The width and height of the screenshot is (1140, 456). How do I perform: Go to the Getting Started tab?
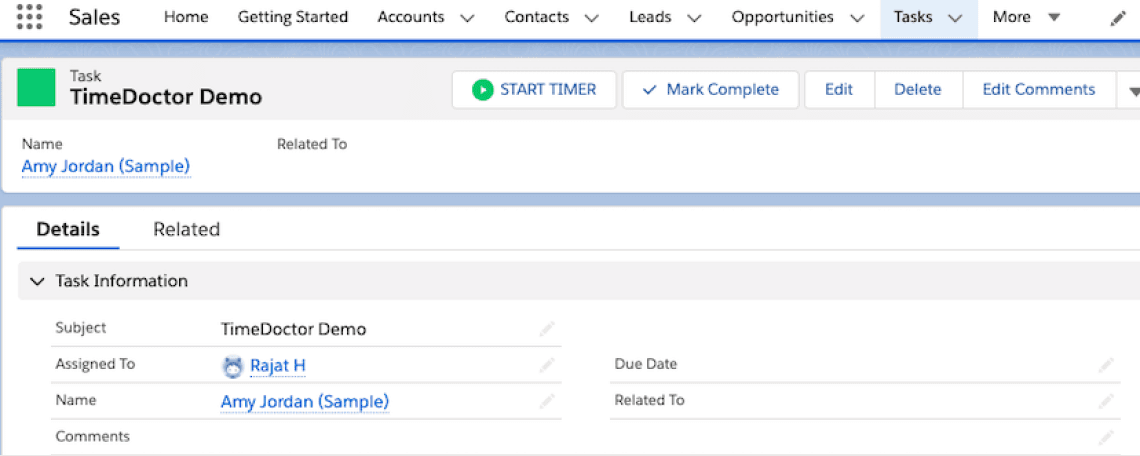click(x=293, y=17)
